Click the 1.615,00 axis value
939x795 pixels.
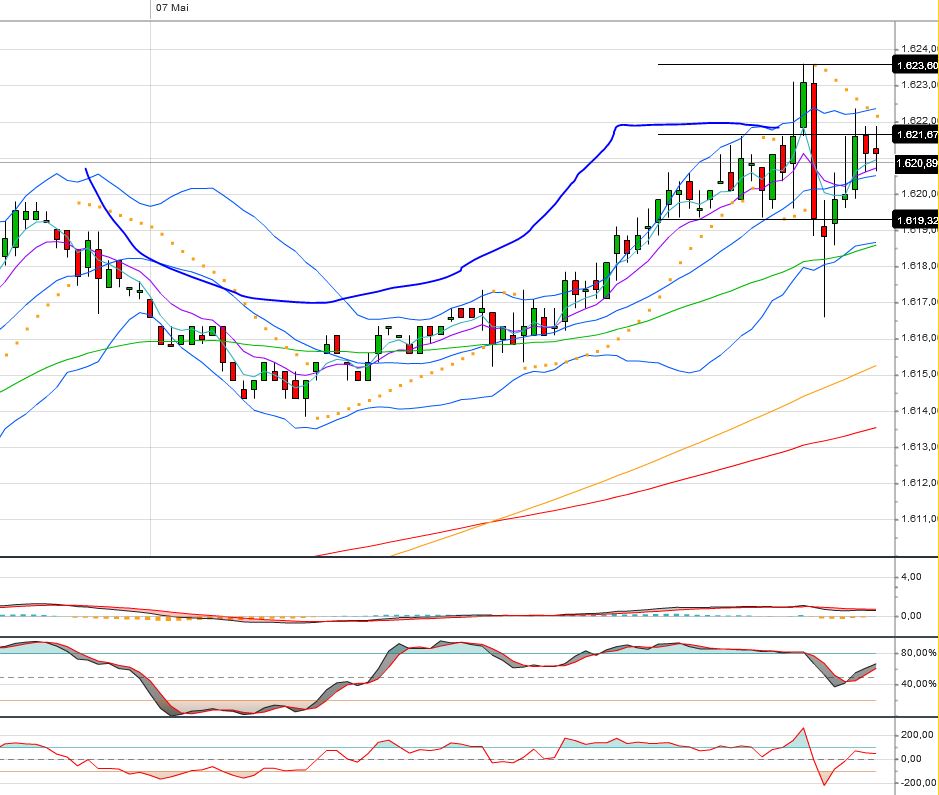(920, 374)
